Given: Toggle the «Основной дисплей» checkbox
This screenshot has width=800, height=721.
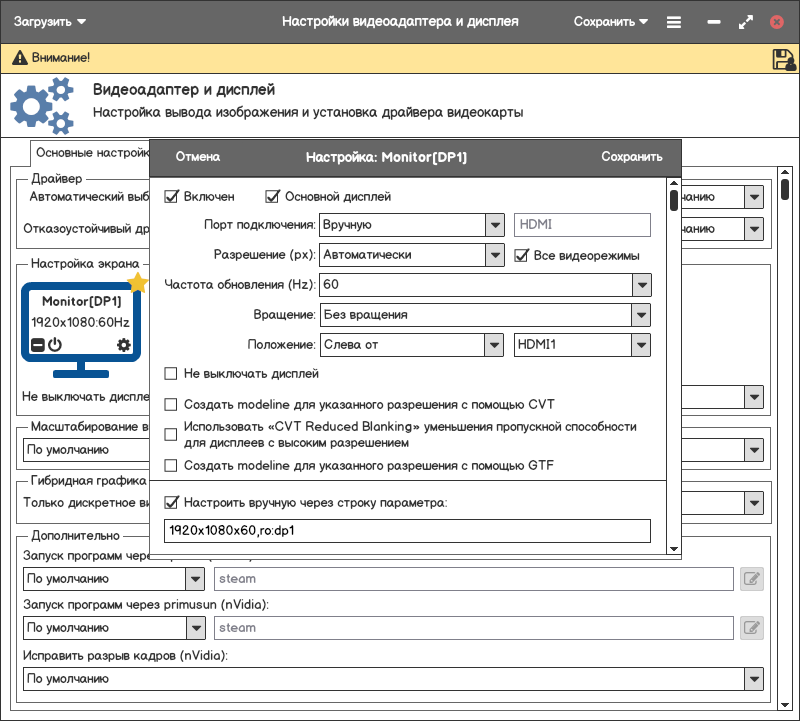Looking at the screenshot, I should pyautogui.click(x=272, y=197).
